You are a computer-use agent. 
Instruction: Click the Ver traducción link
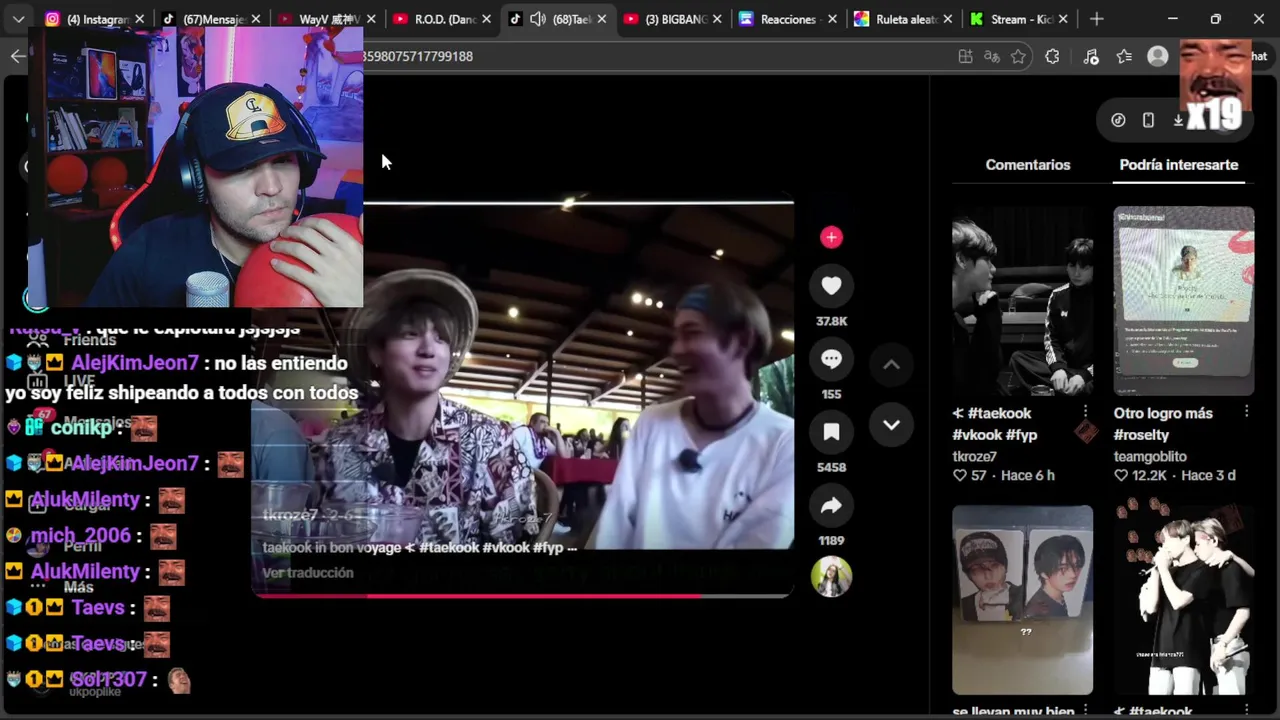[308, 573]
